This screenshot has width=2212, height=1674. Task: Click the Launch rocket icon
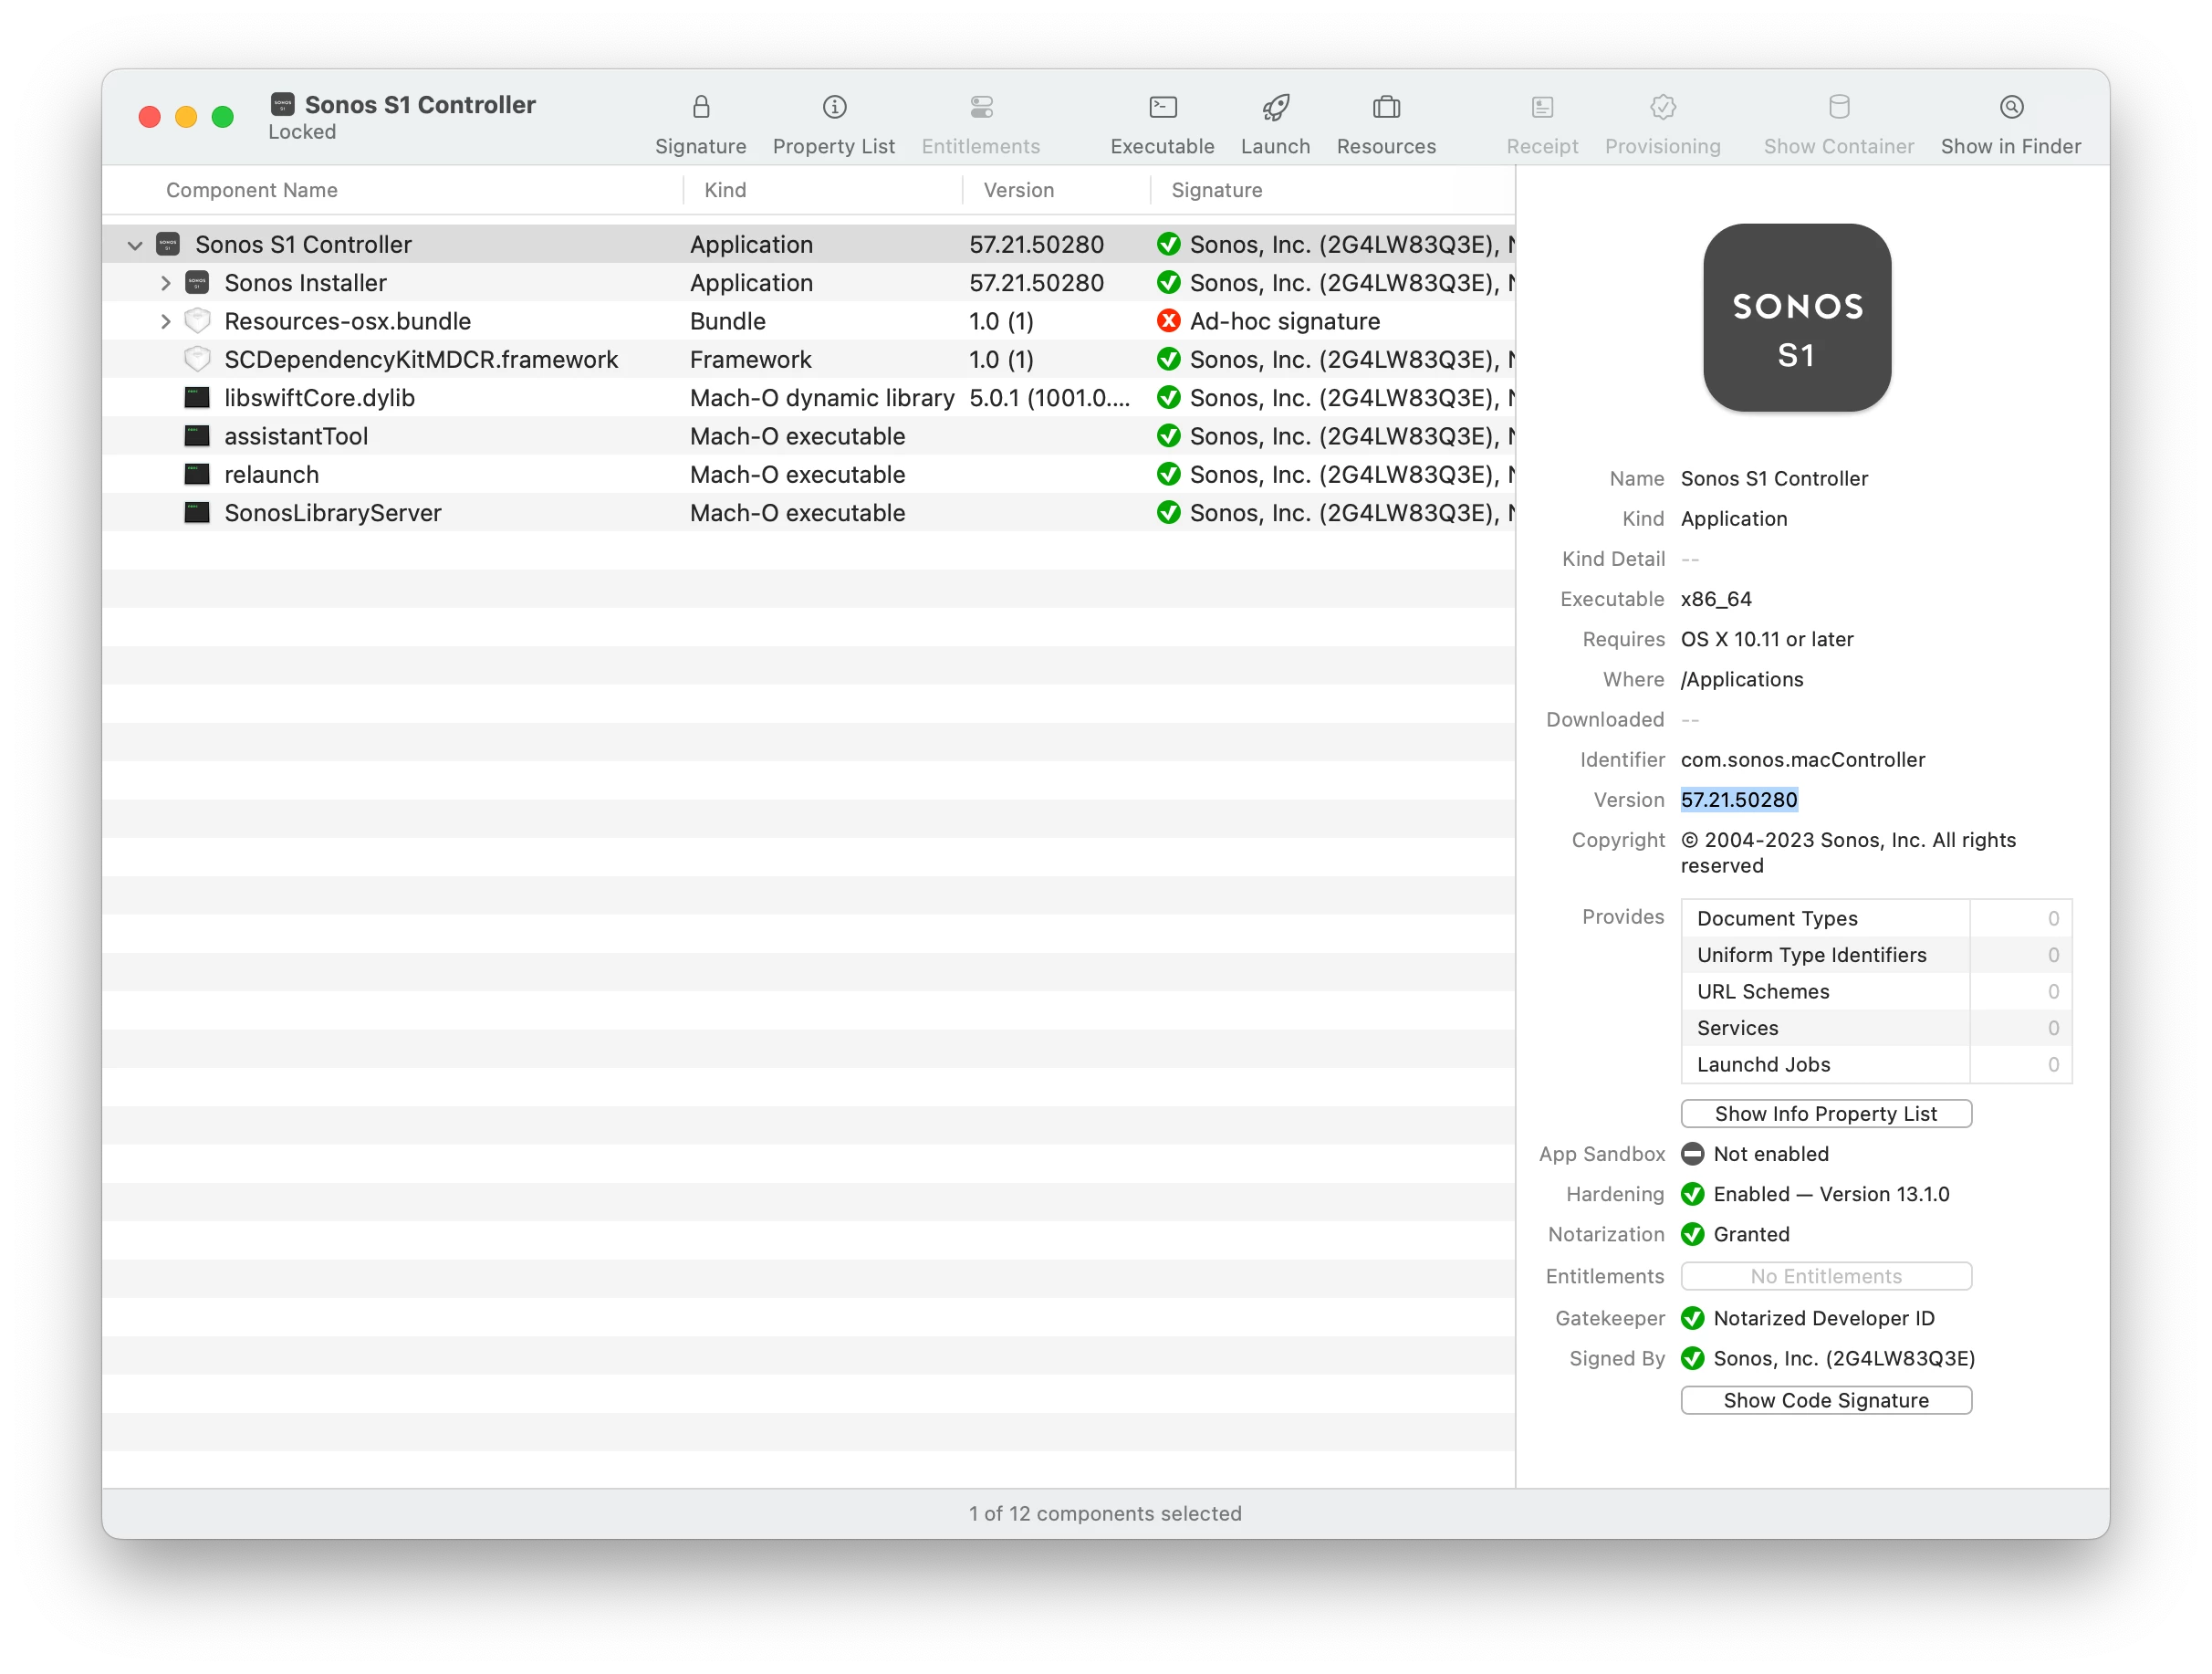point(1275,106)
